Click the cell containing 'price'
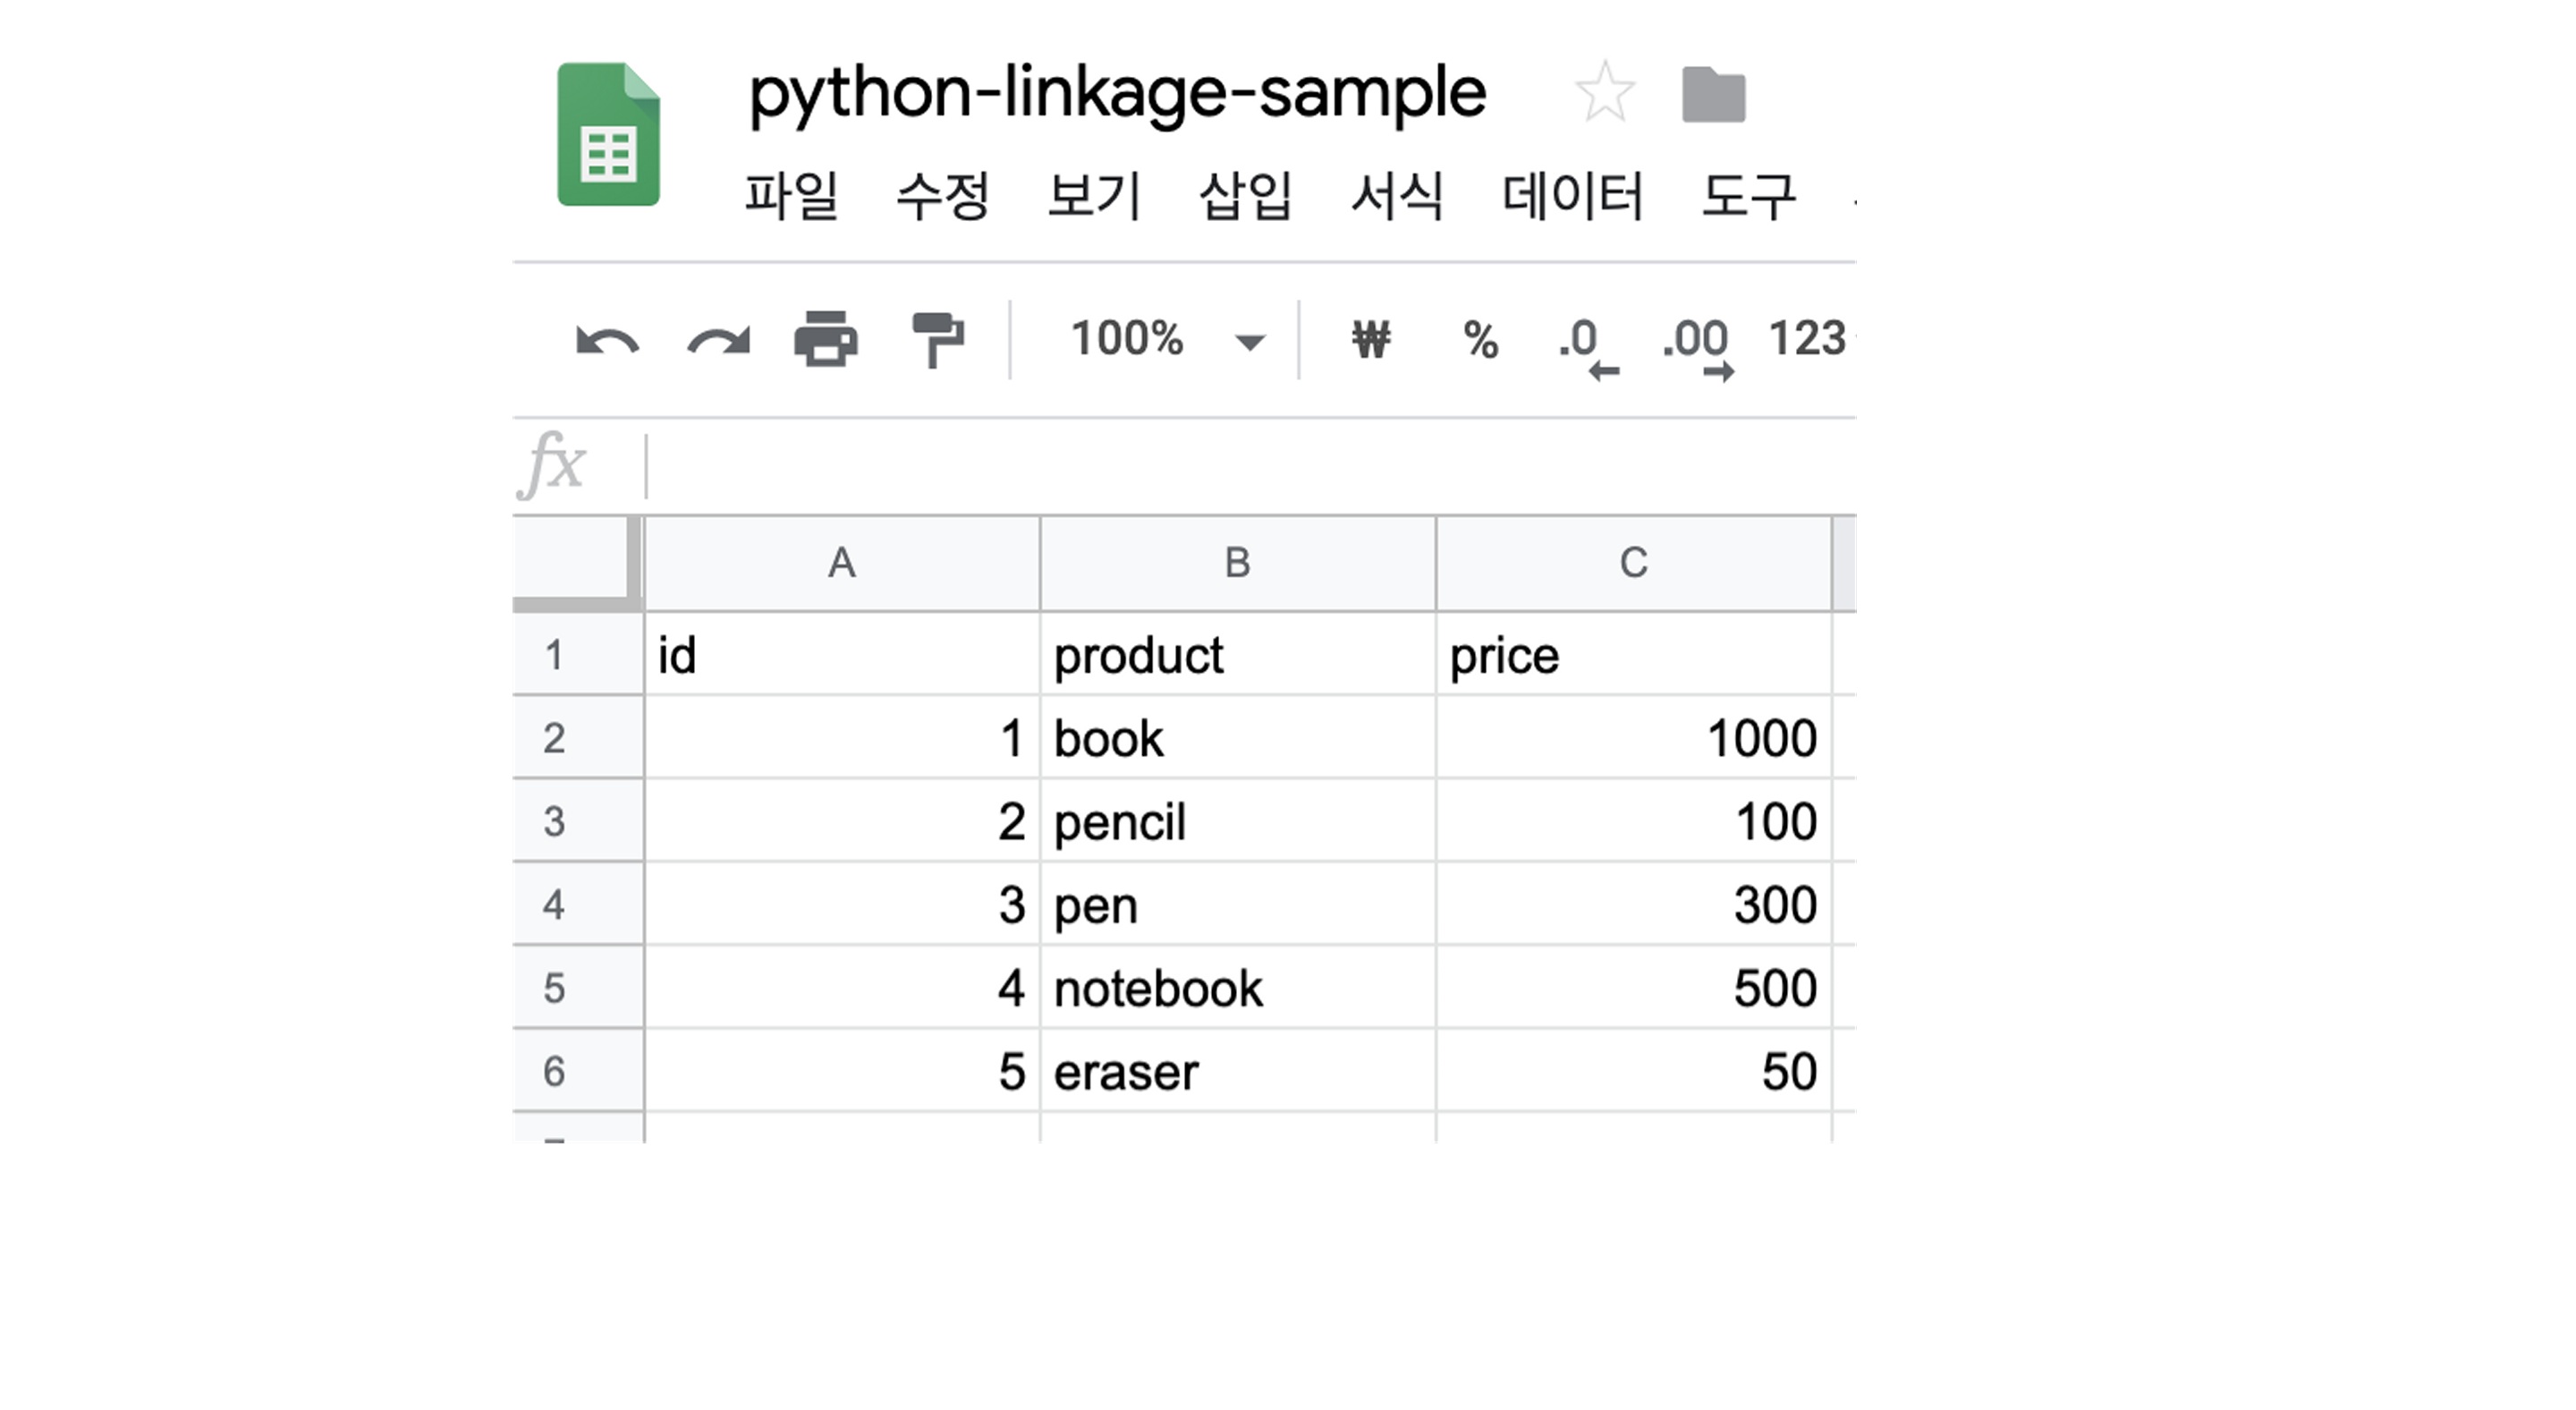This screenshot has width=2576, height=1410. click(1634, 654)
